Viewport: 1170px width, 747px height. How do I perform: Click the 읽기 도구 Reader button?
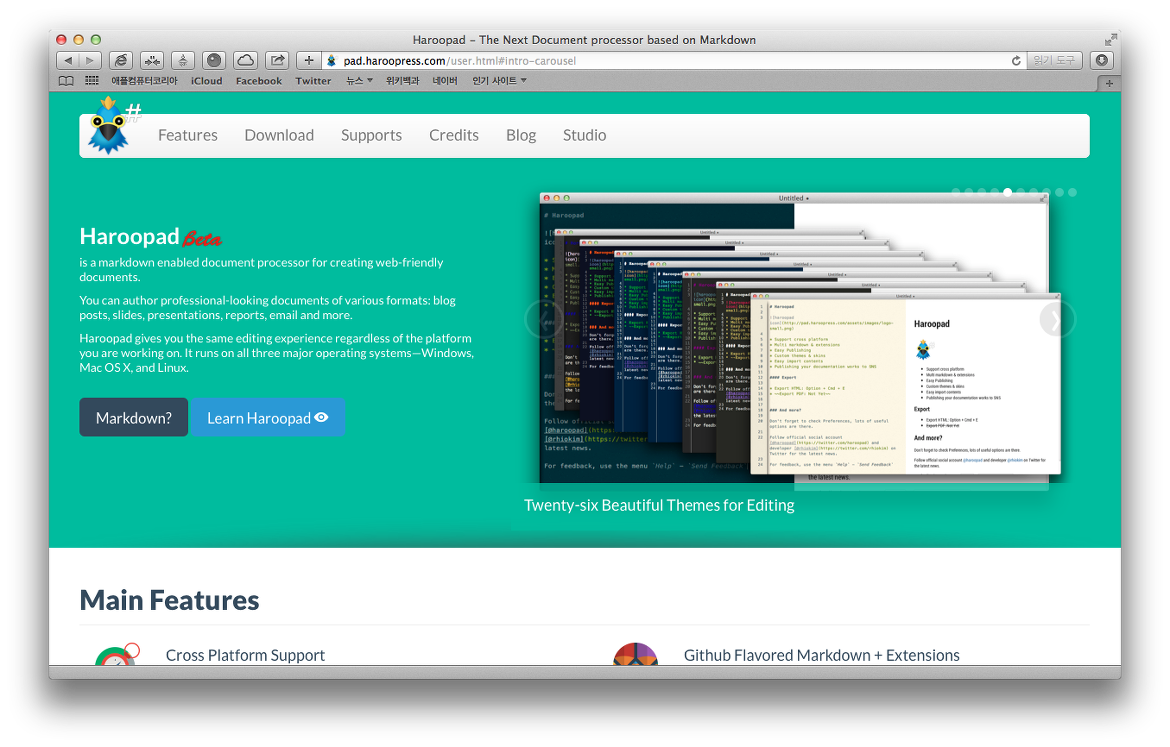pyautogui.click(x=1054, y=60)
